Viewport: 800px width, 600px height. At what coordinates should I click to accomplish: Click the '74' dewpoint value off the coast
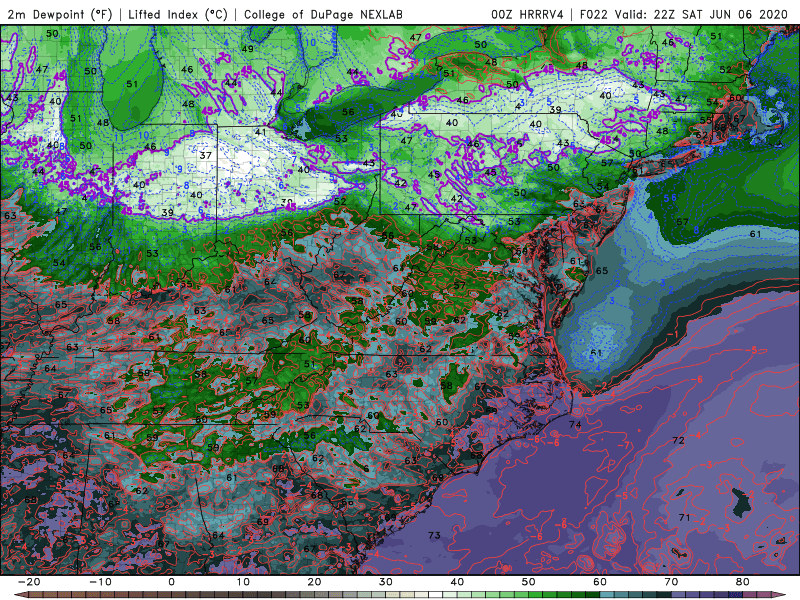pyautogui.click(x=575, y=424)
